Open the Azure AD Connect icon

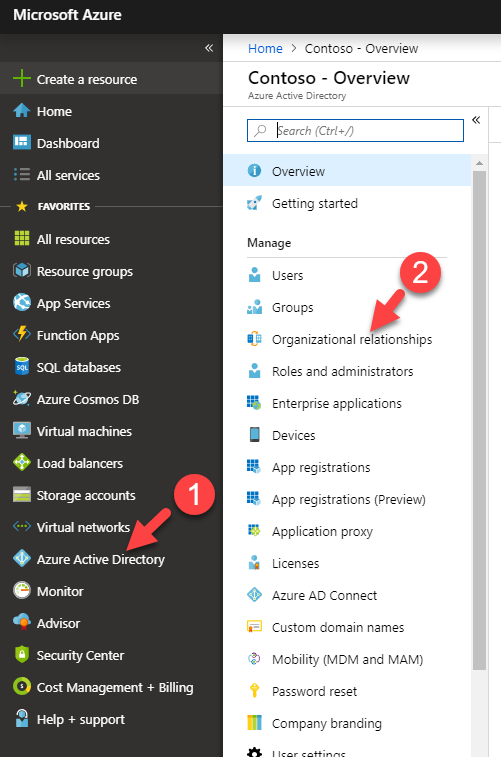coord(254,595)
